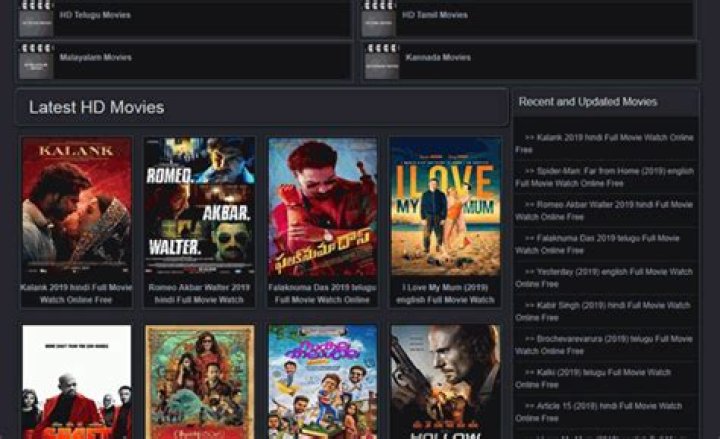Open the Romeo Akbar Walter poster
Viewport: 720px width, 439px height.
click(199, 207)
